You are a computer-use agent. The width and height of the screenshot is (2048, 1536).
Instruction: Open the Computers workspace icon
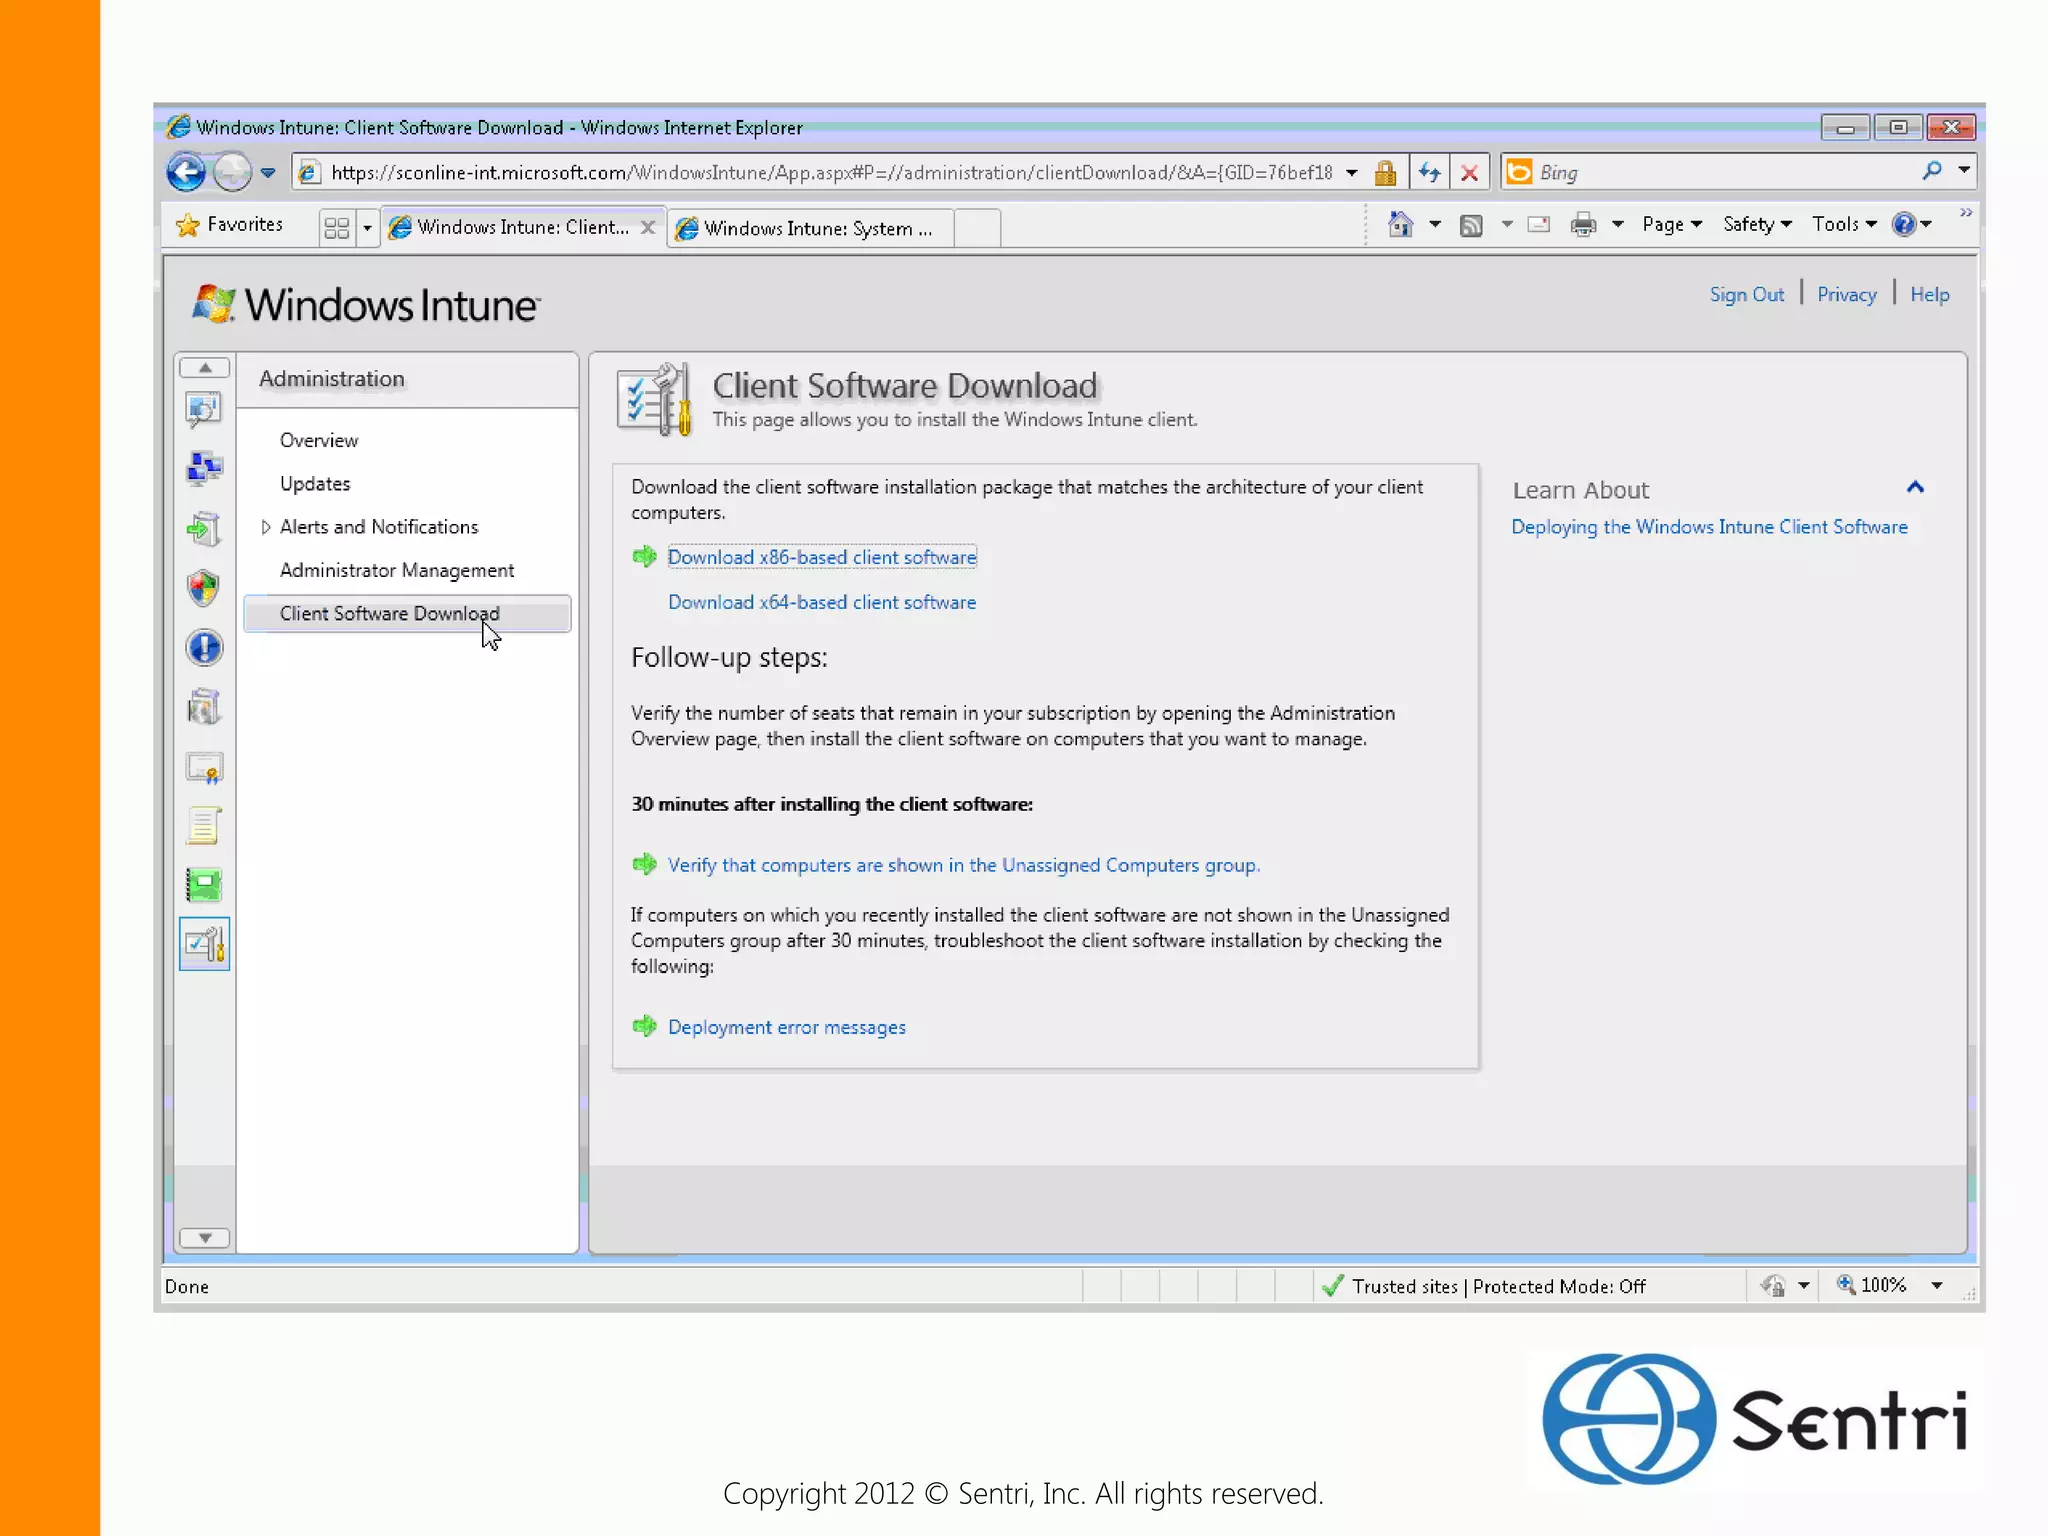(204, 468)
